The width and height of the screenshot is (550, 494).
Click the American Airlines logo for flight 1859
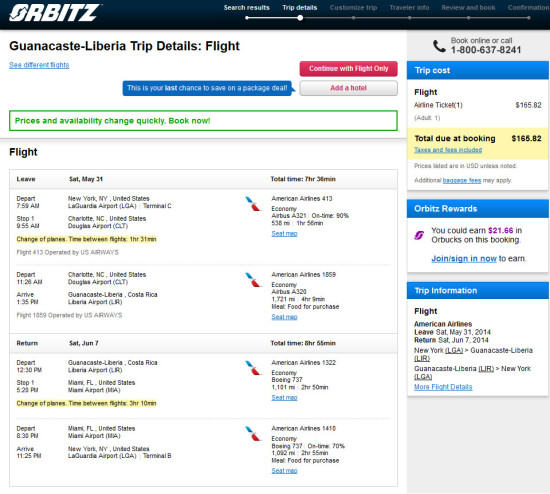tap(253, 280)
